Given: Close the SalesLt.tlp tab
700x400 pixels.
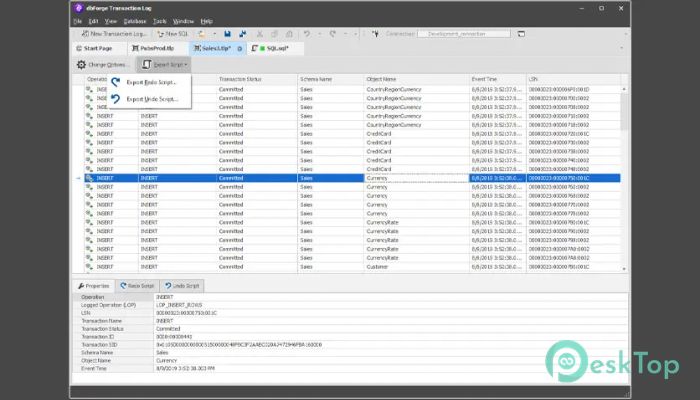Looking at the screenshot, I should tap(240, 49).
